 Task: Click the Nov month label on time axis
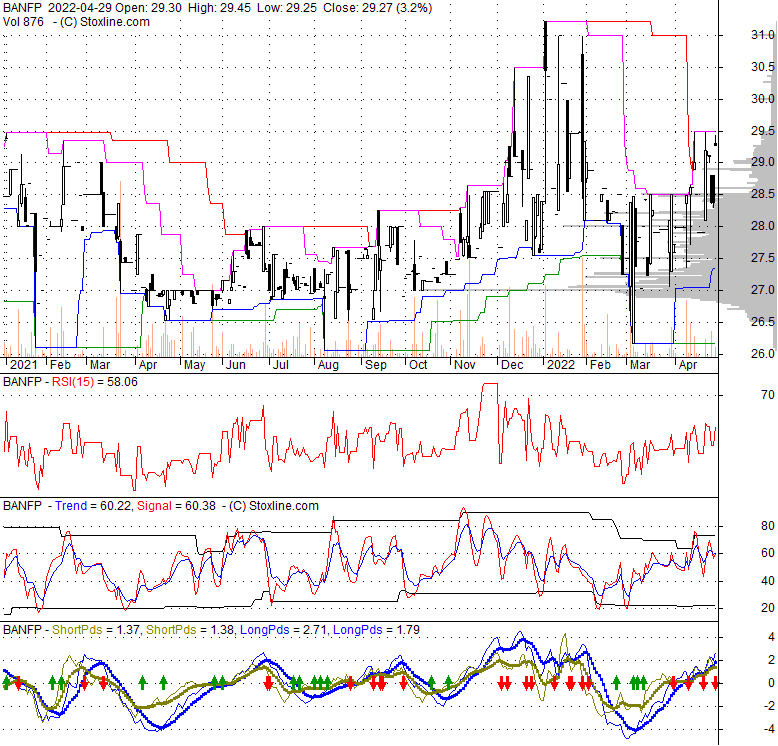point(465,365)
